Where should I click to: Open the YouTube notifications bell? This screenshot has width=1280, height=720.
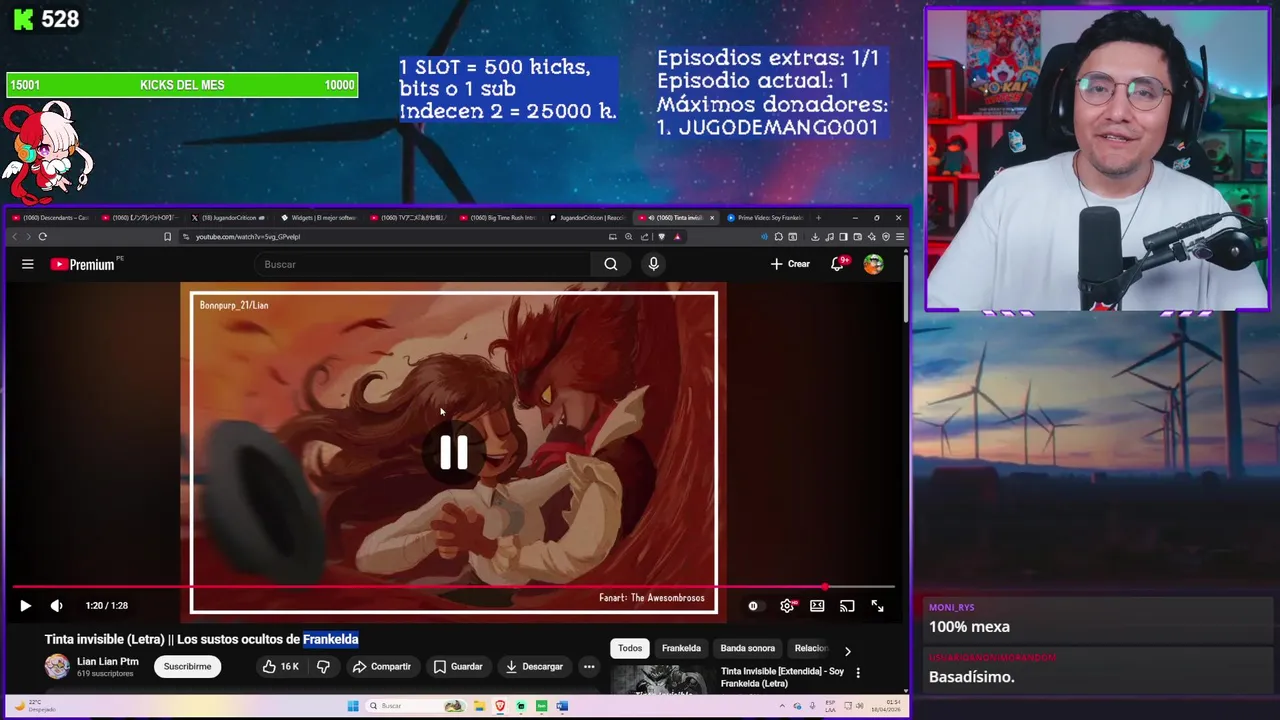[838, 264]
